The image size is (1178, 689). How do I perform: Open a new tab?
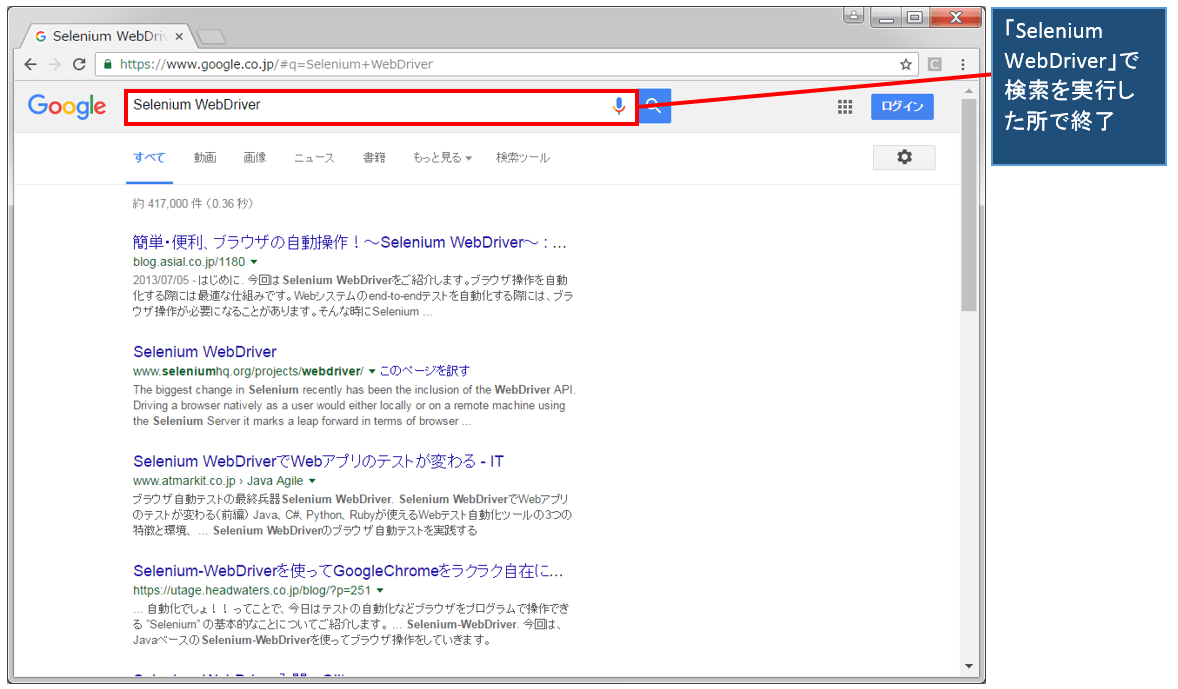coord(211,36)
